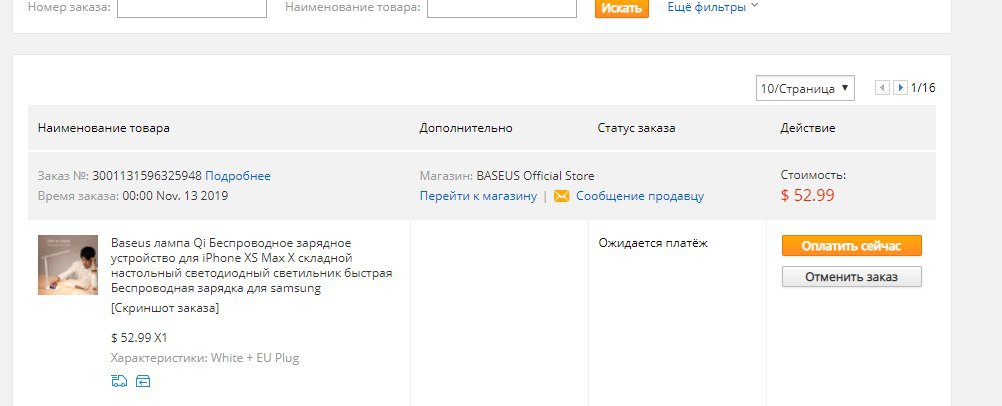Screen dimensions: 1002x406
Task: Click the $ 52.99 X1 price line
Action: tap(139, 338)
